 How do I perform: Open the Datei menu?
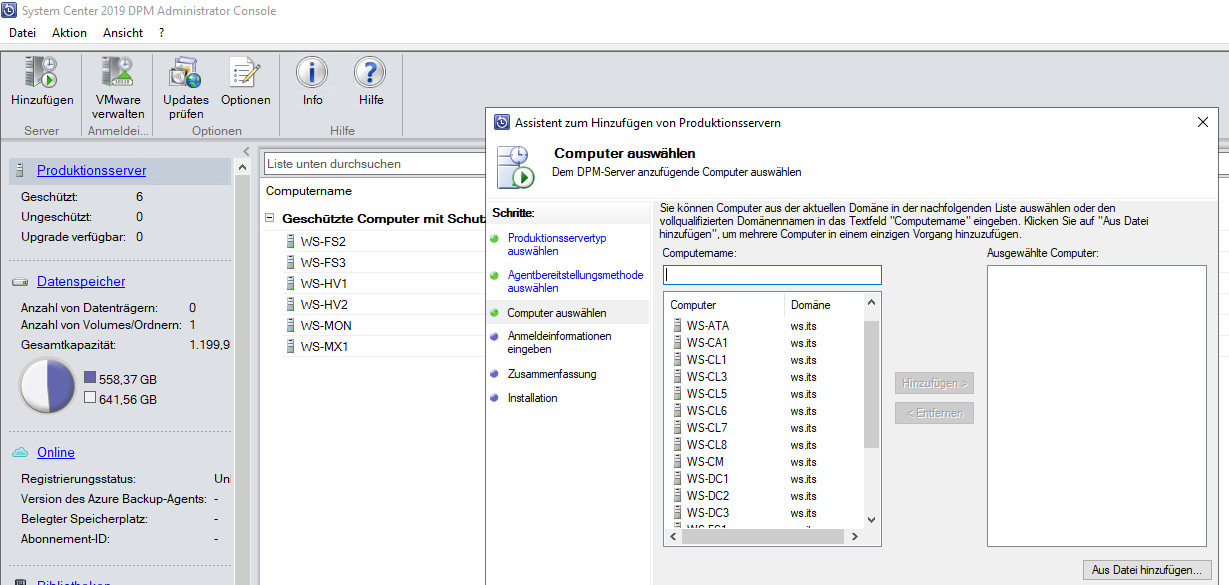pos(22,33)
